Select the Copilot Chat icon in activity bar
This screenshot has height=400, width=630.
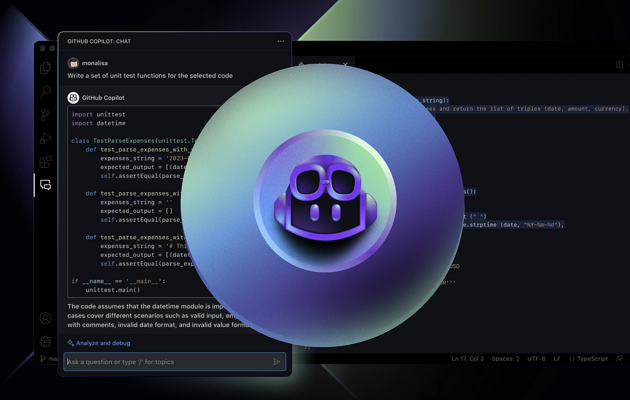[45, 185]
